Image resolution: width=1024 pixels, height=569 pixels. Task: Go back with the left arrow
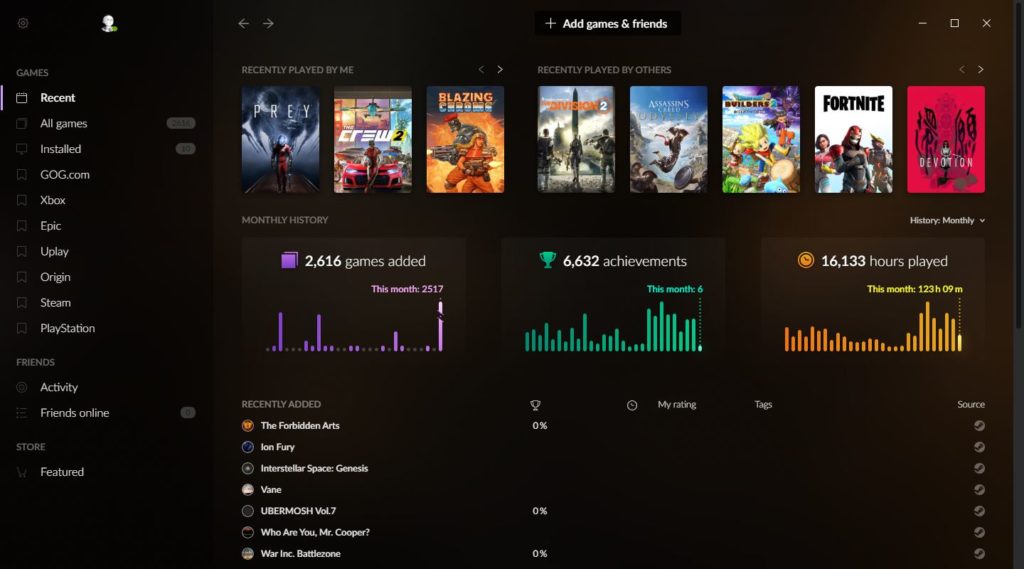point(244,23)
